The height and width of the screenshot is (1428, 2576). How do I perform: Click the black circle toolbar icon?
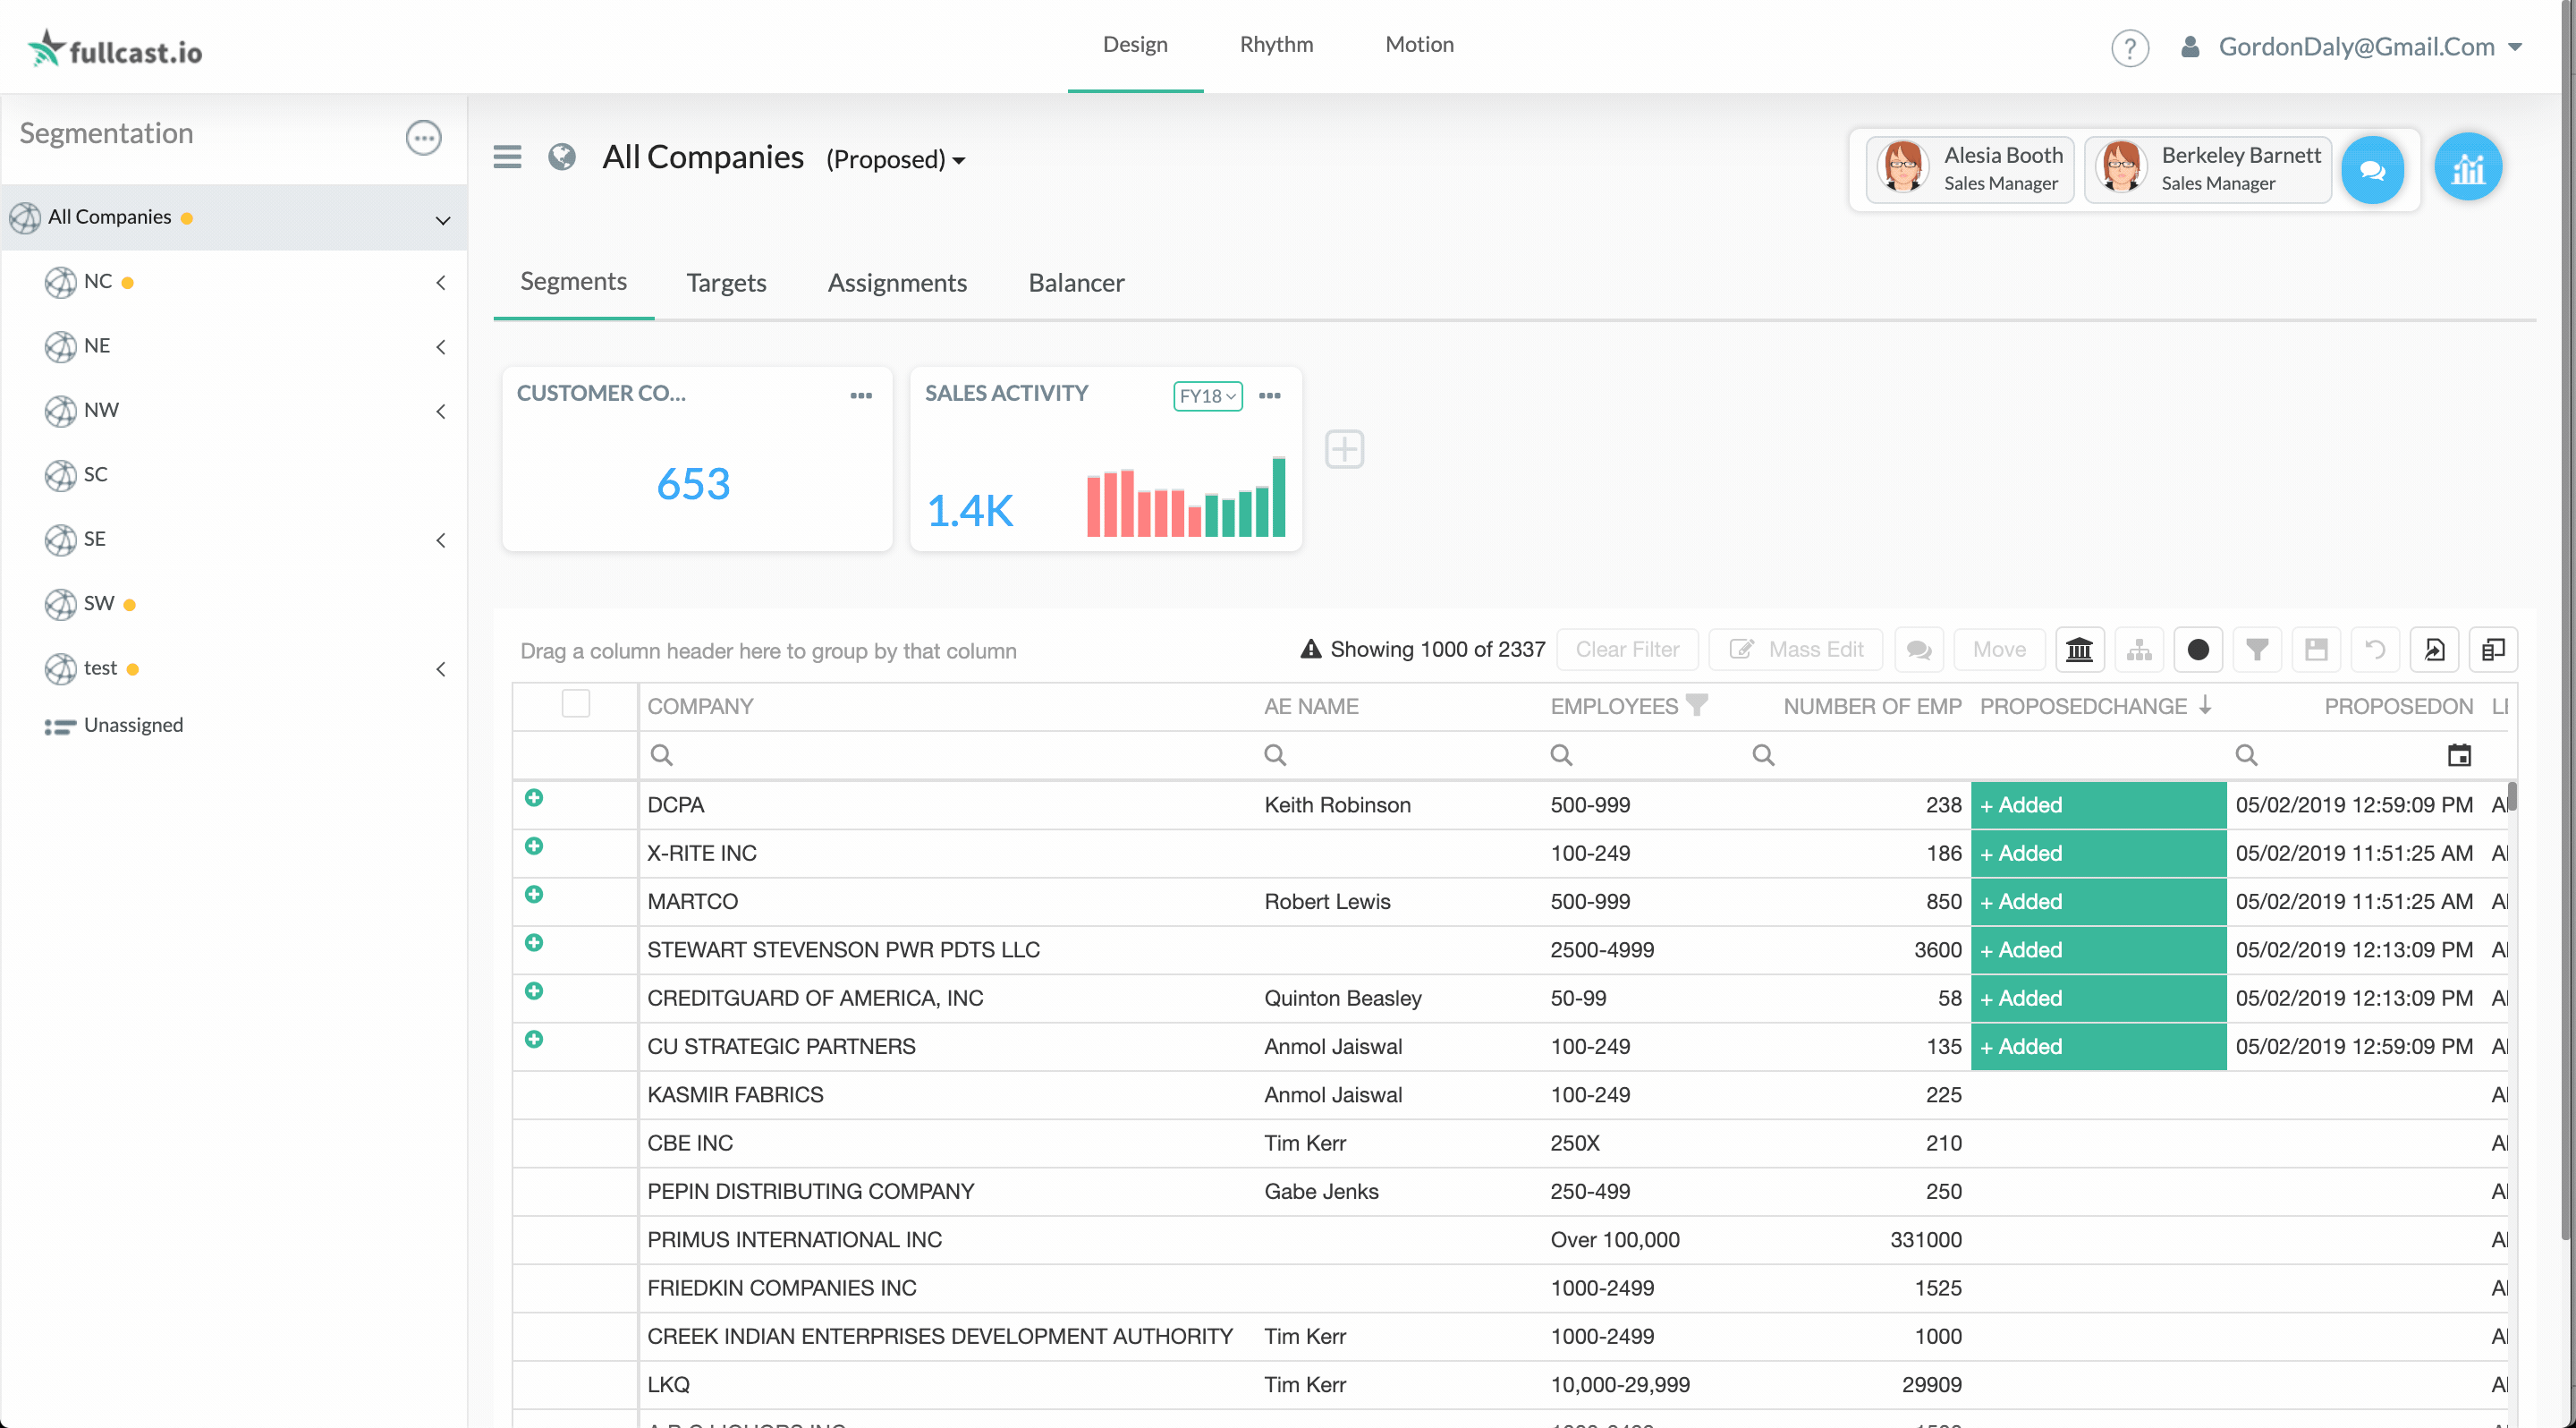2197,649
